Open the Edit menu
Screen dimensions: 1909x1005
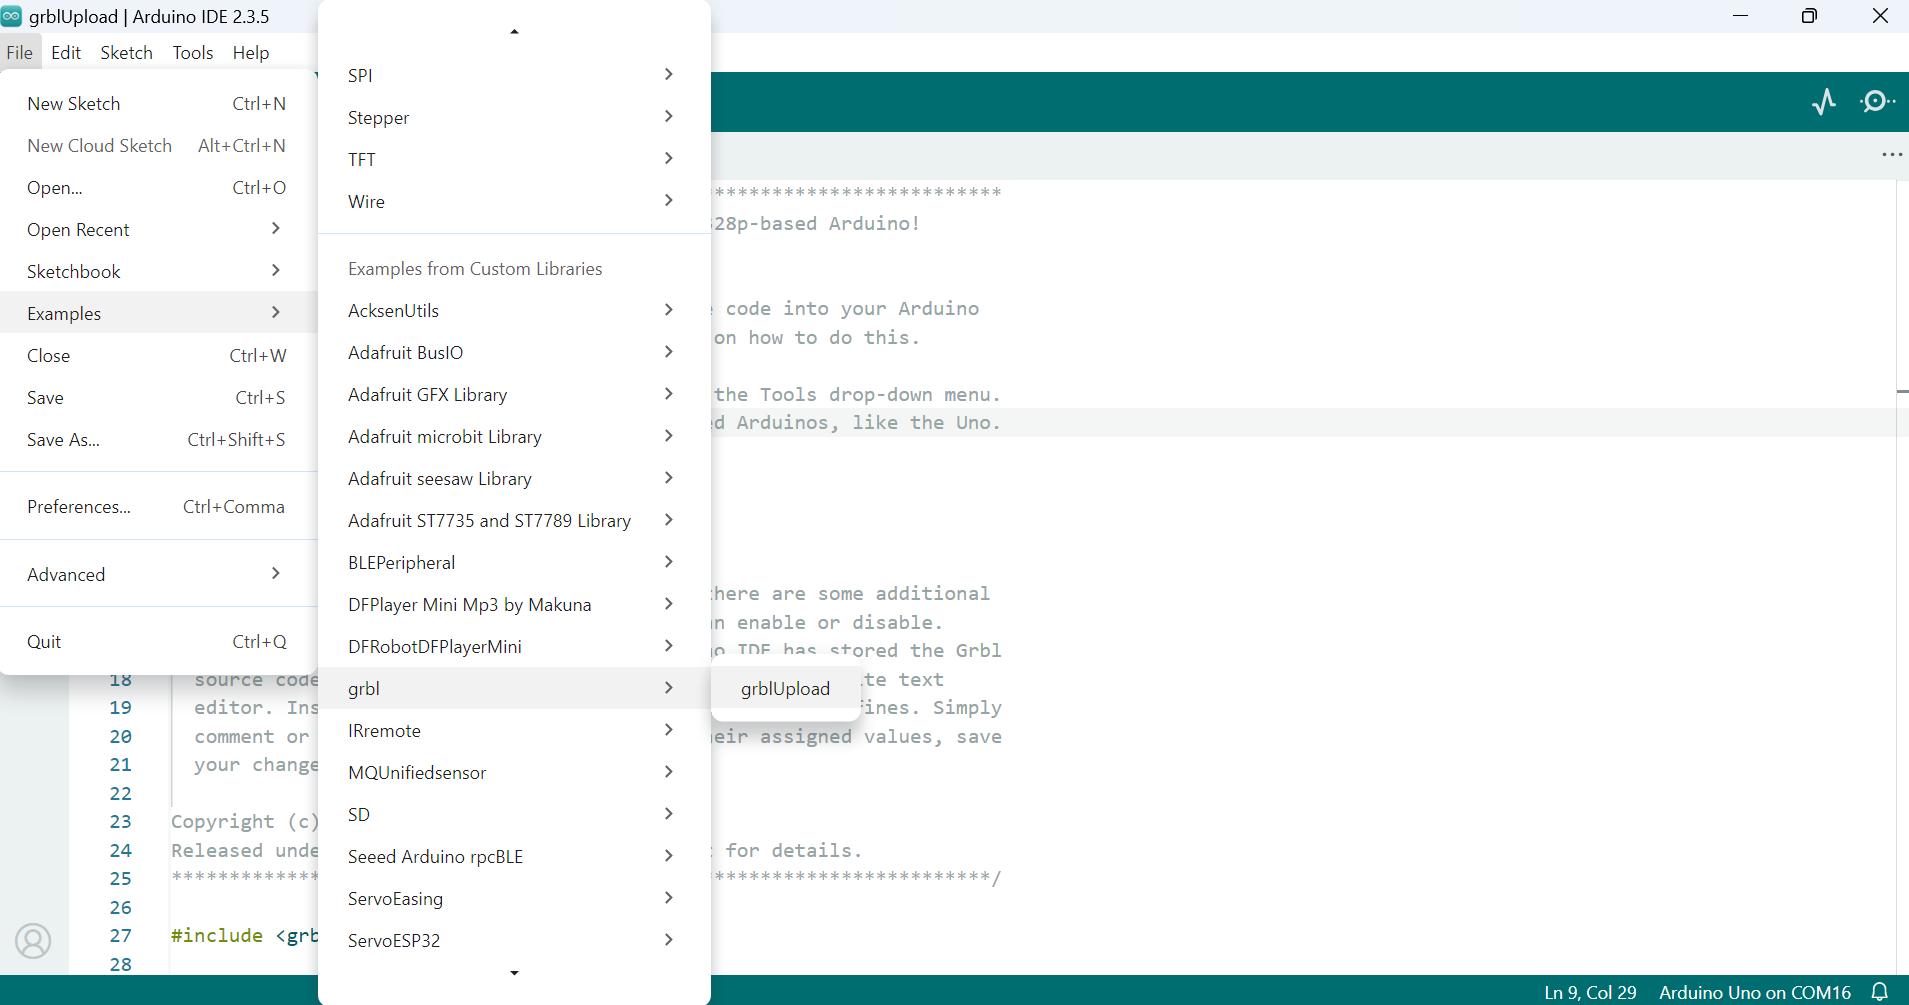pyautogui.click(x=66, y=53)
